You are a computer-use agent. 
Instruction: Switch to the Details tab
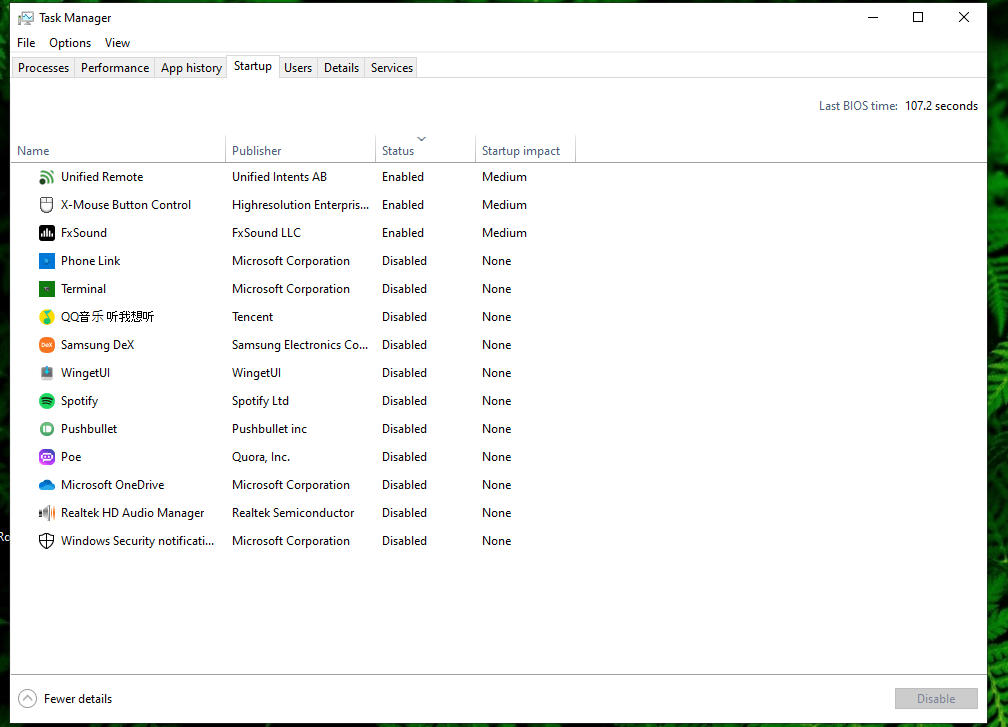coord(341,67)
